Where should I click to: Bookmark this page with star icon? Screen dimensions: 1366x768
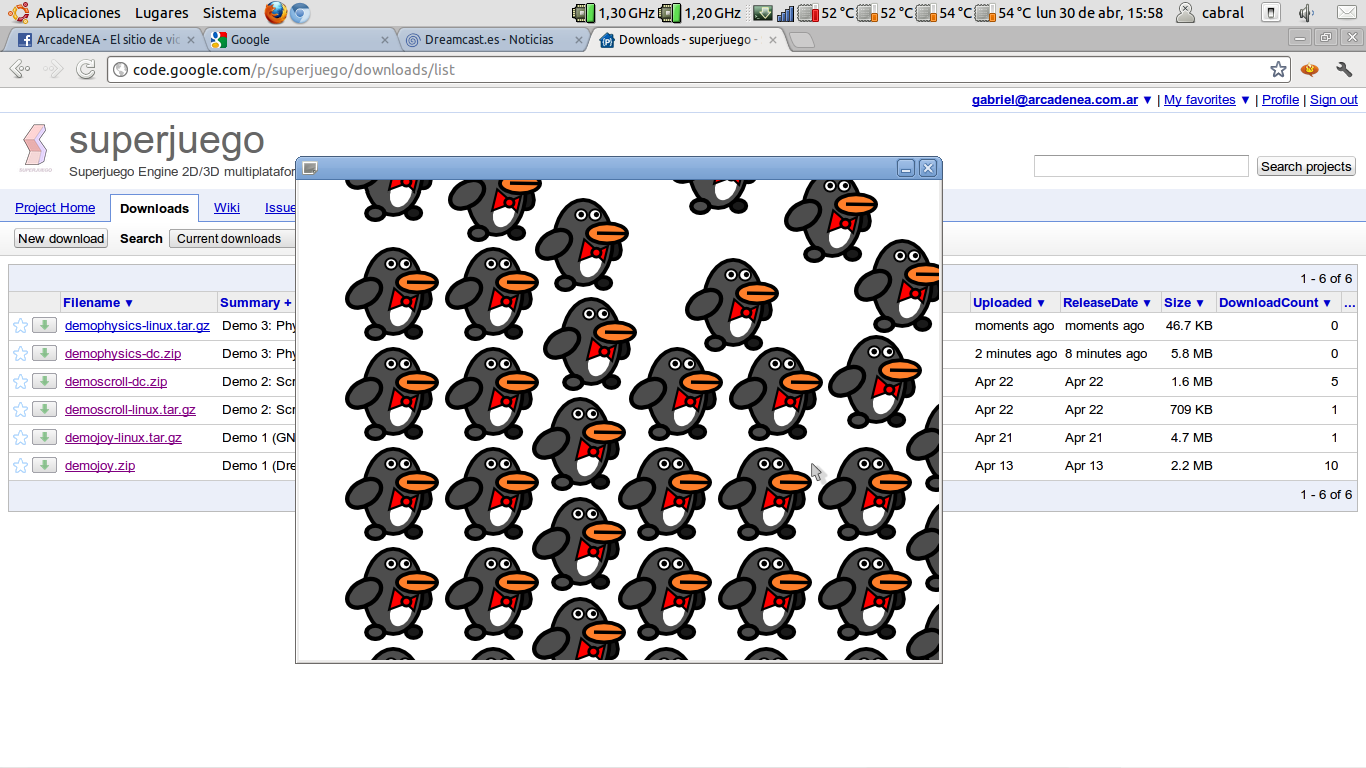(1278, 69)
